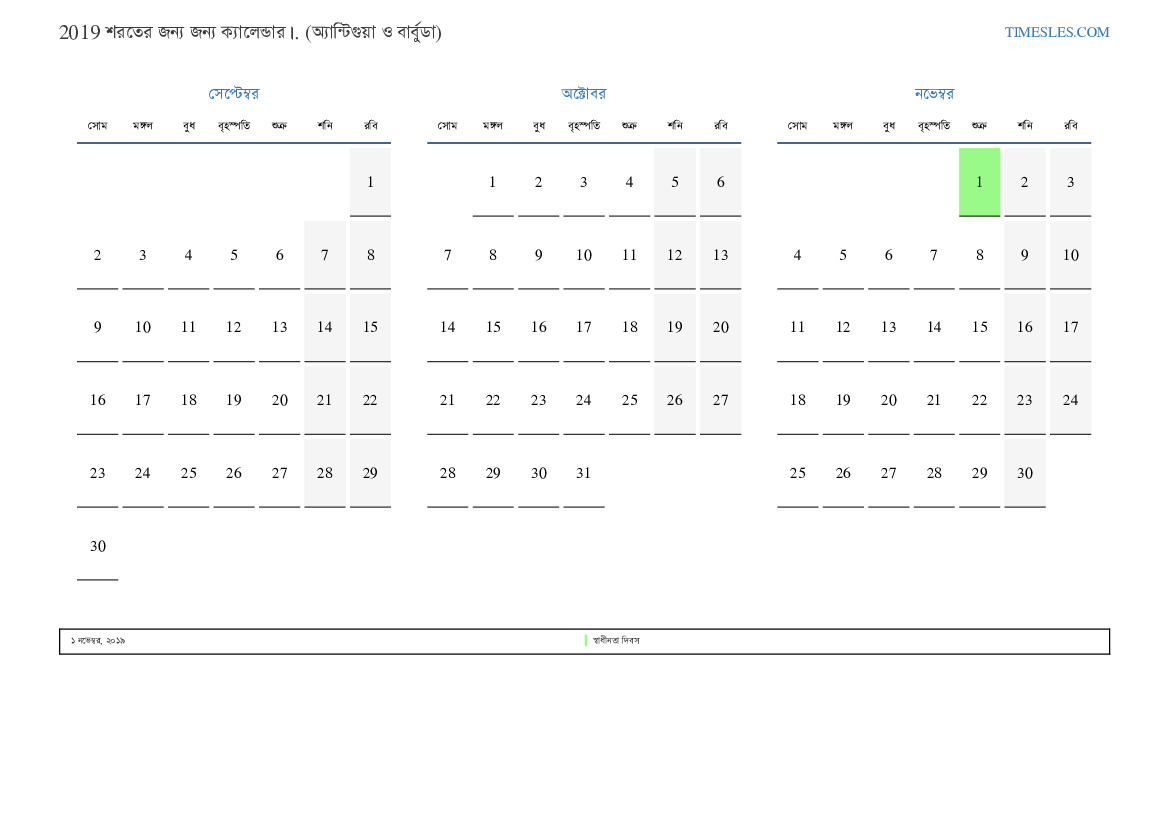Select September 18 in the calendar
This screenshot has height=827, width=1169.
188,400
